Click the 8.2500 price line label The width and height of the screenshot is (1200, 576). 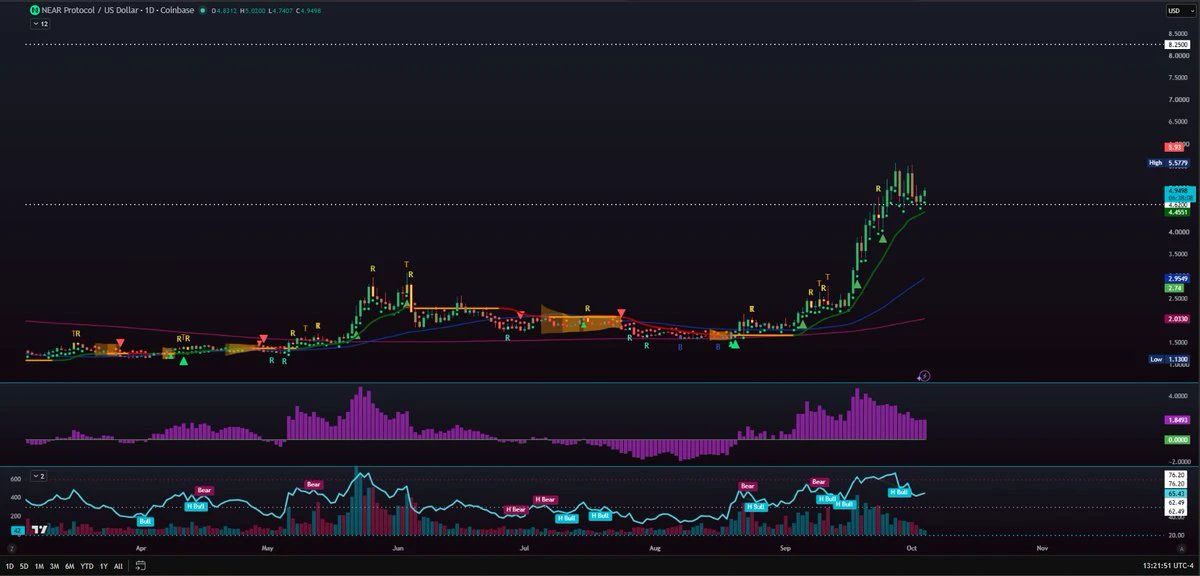[x=1178, y=45]
